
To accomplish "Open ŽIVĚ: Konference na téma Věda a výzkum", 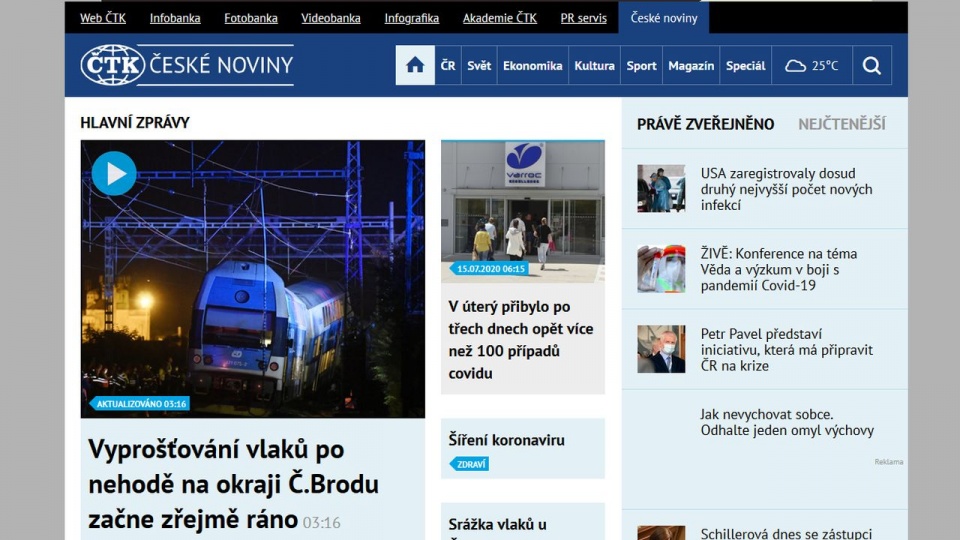I will [x=779, y=269].
